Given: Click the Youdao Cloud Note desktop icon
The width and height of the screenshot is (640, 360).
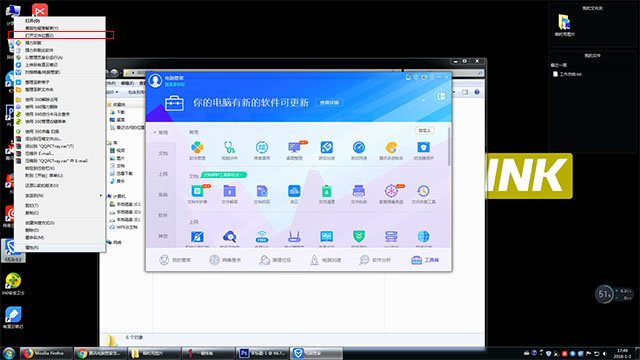Looking at the screenshot, I should pos(13,318).
